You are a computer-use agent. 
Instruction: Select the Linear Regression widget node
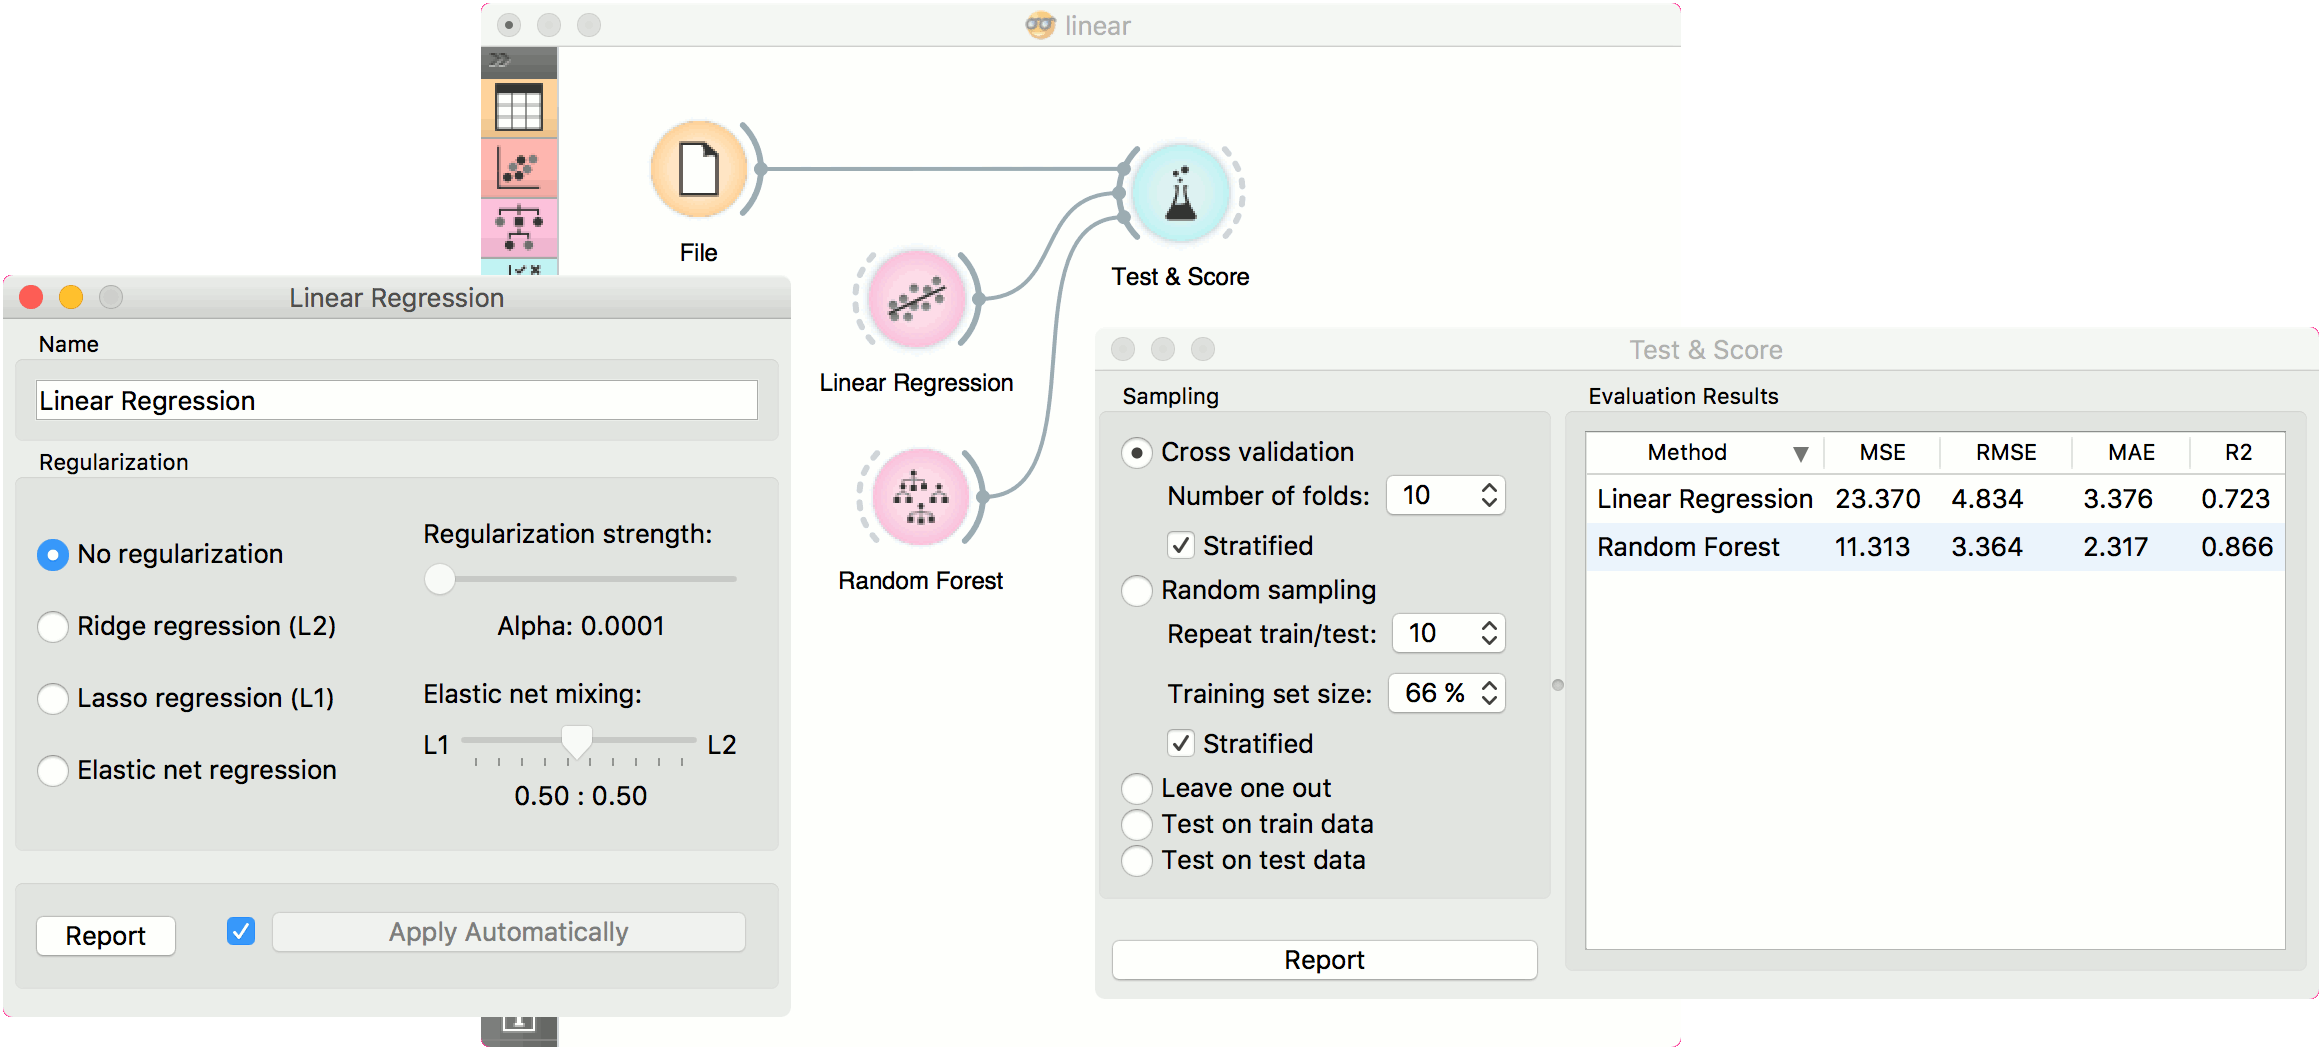click(x=916, y=299)
